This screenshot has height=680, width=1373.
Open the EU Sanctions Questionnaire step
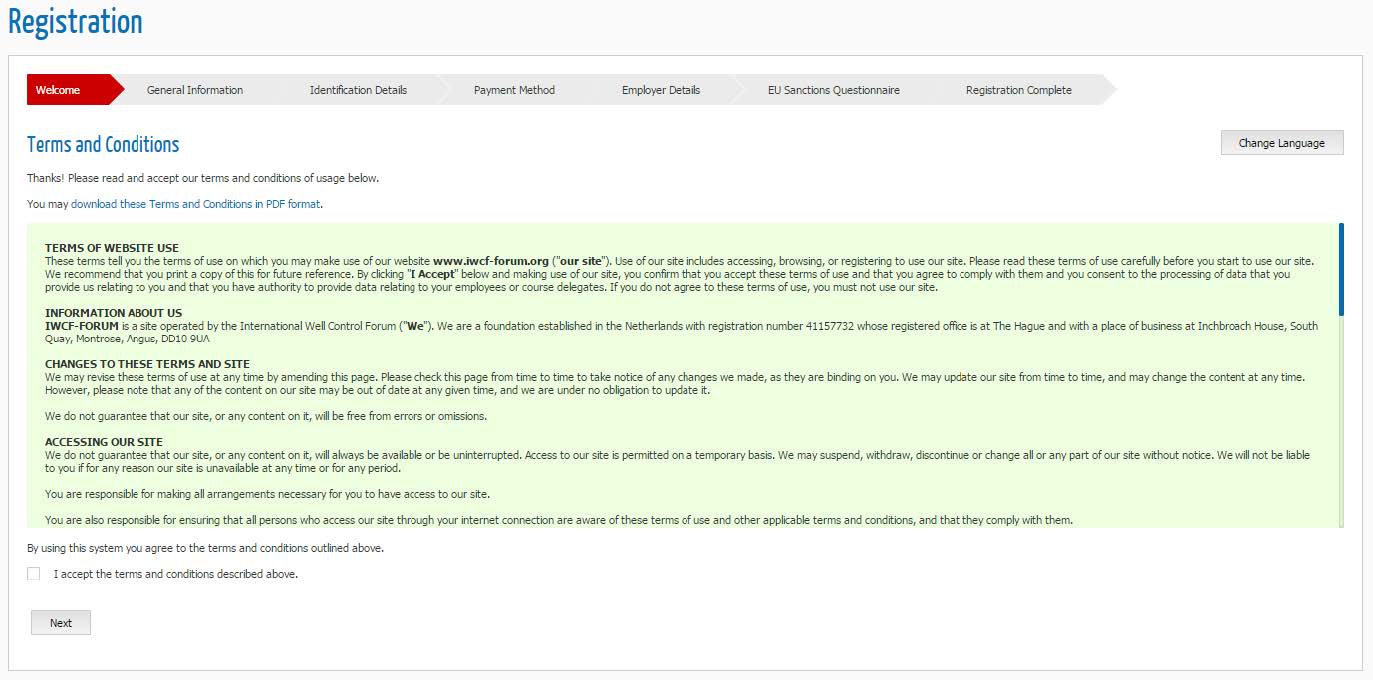click(x=833, y=90)
